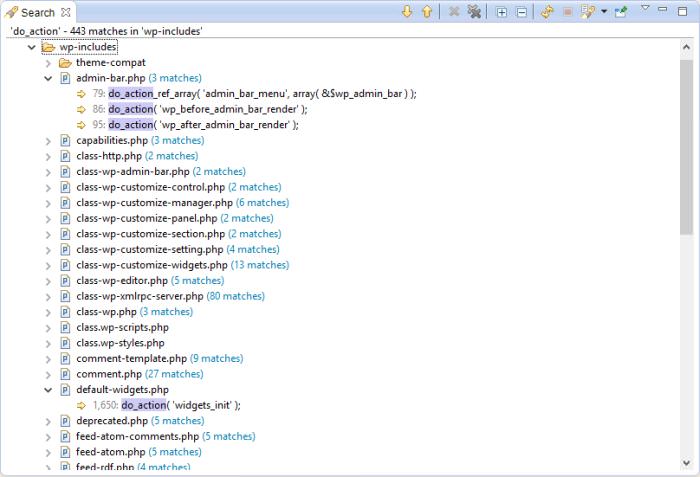Expand deprecated.php matches
Screen dimensions: 700x477
pyautogui.click(x=48, y=422)
